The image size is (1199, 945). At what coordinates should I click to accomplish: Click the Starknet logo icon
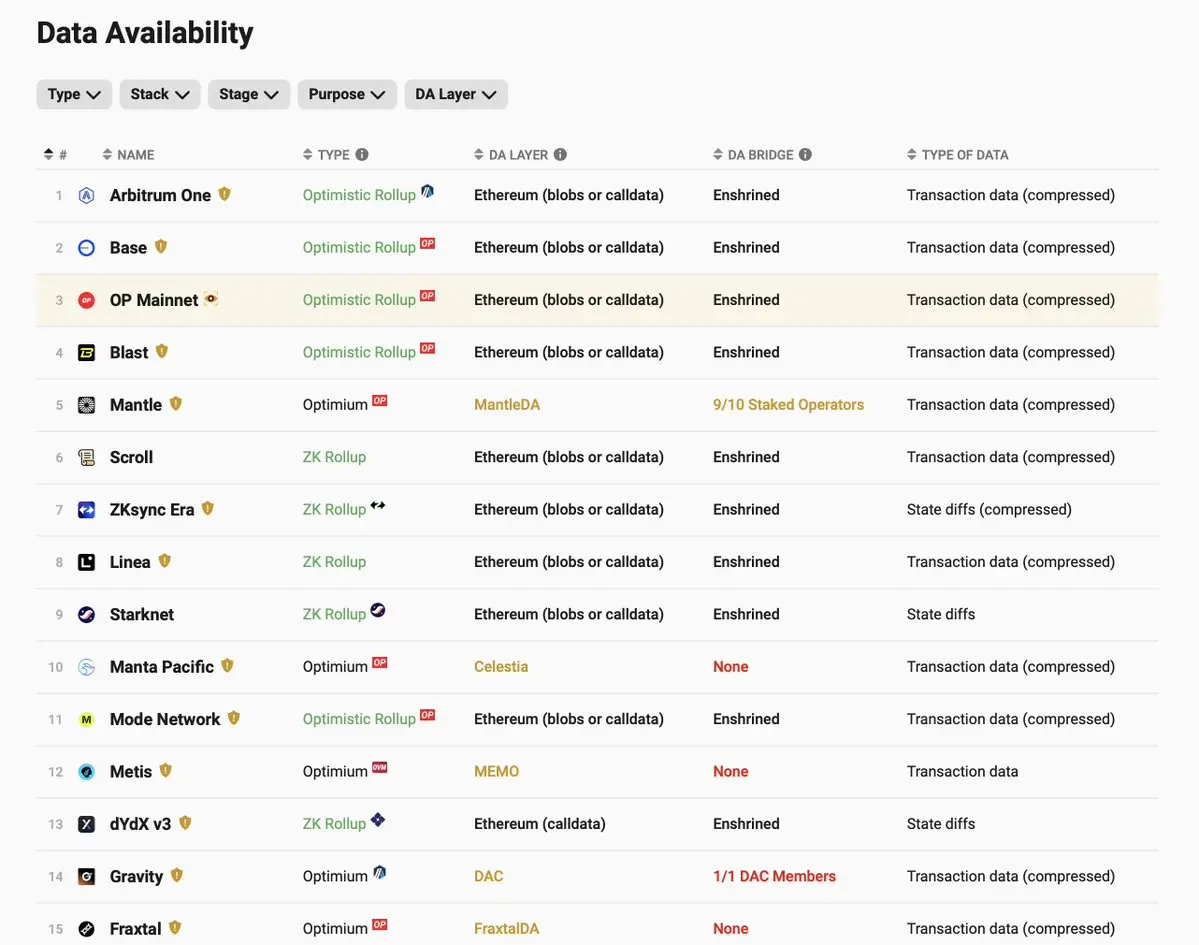pos(86,614)
